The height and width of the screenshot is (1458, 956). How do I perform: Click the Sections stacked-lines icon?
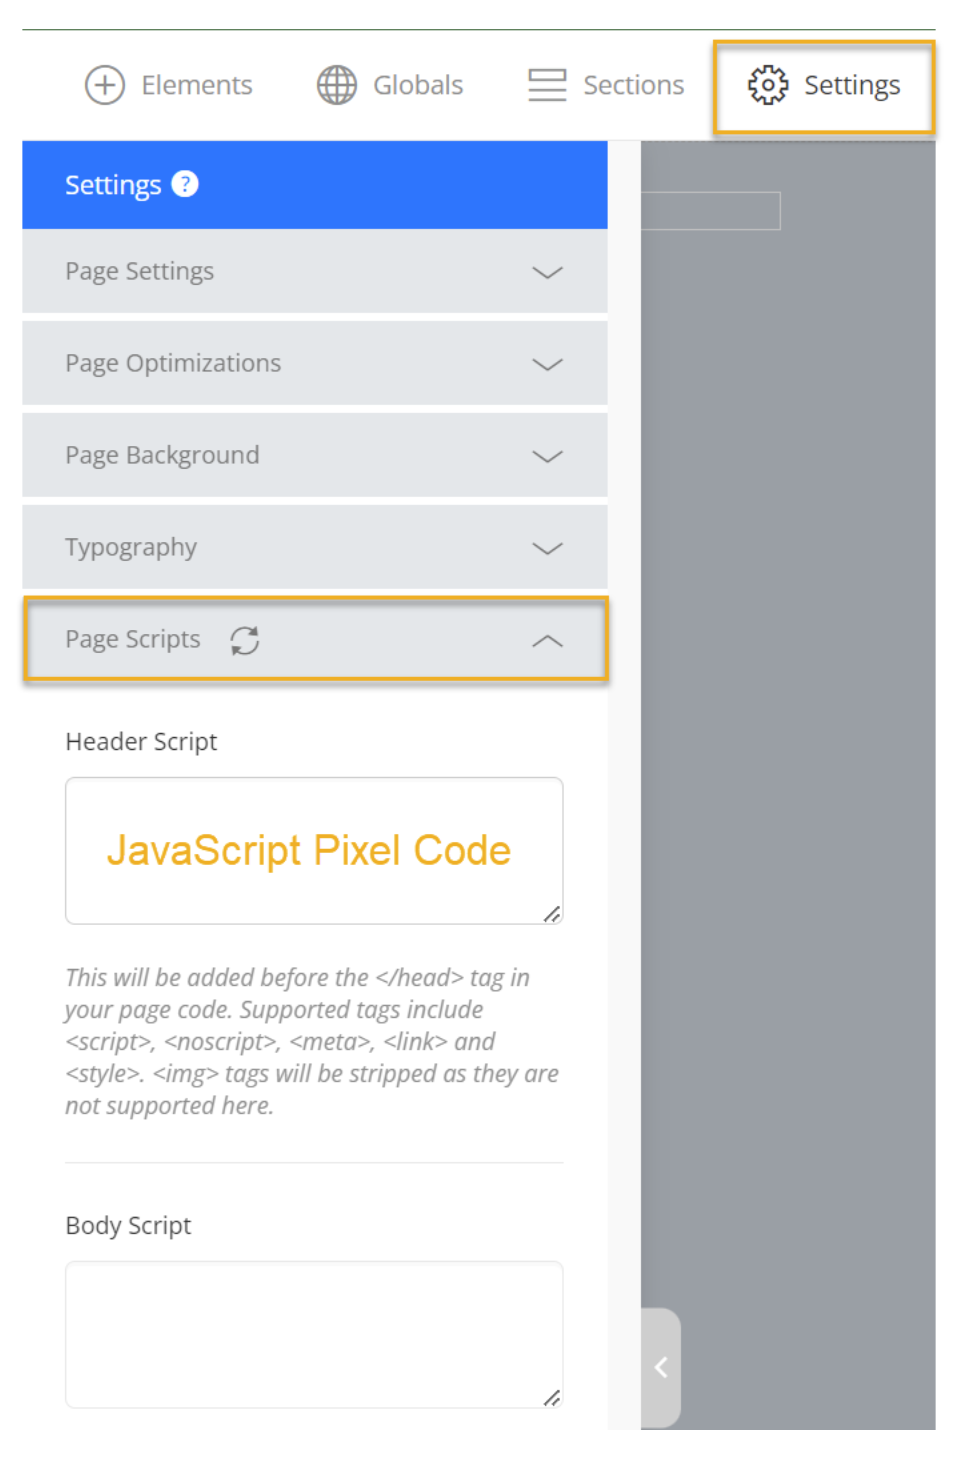point(547,85)
